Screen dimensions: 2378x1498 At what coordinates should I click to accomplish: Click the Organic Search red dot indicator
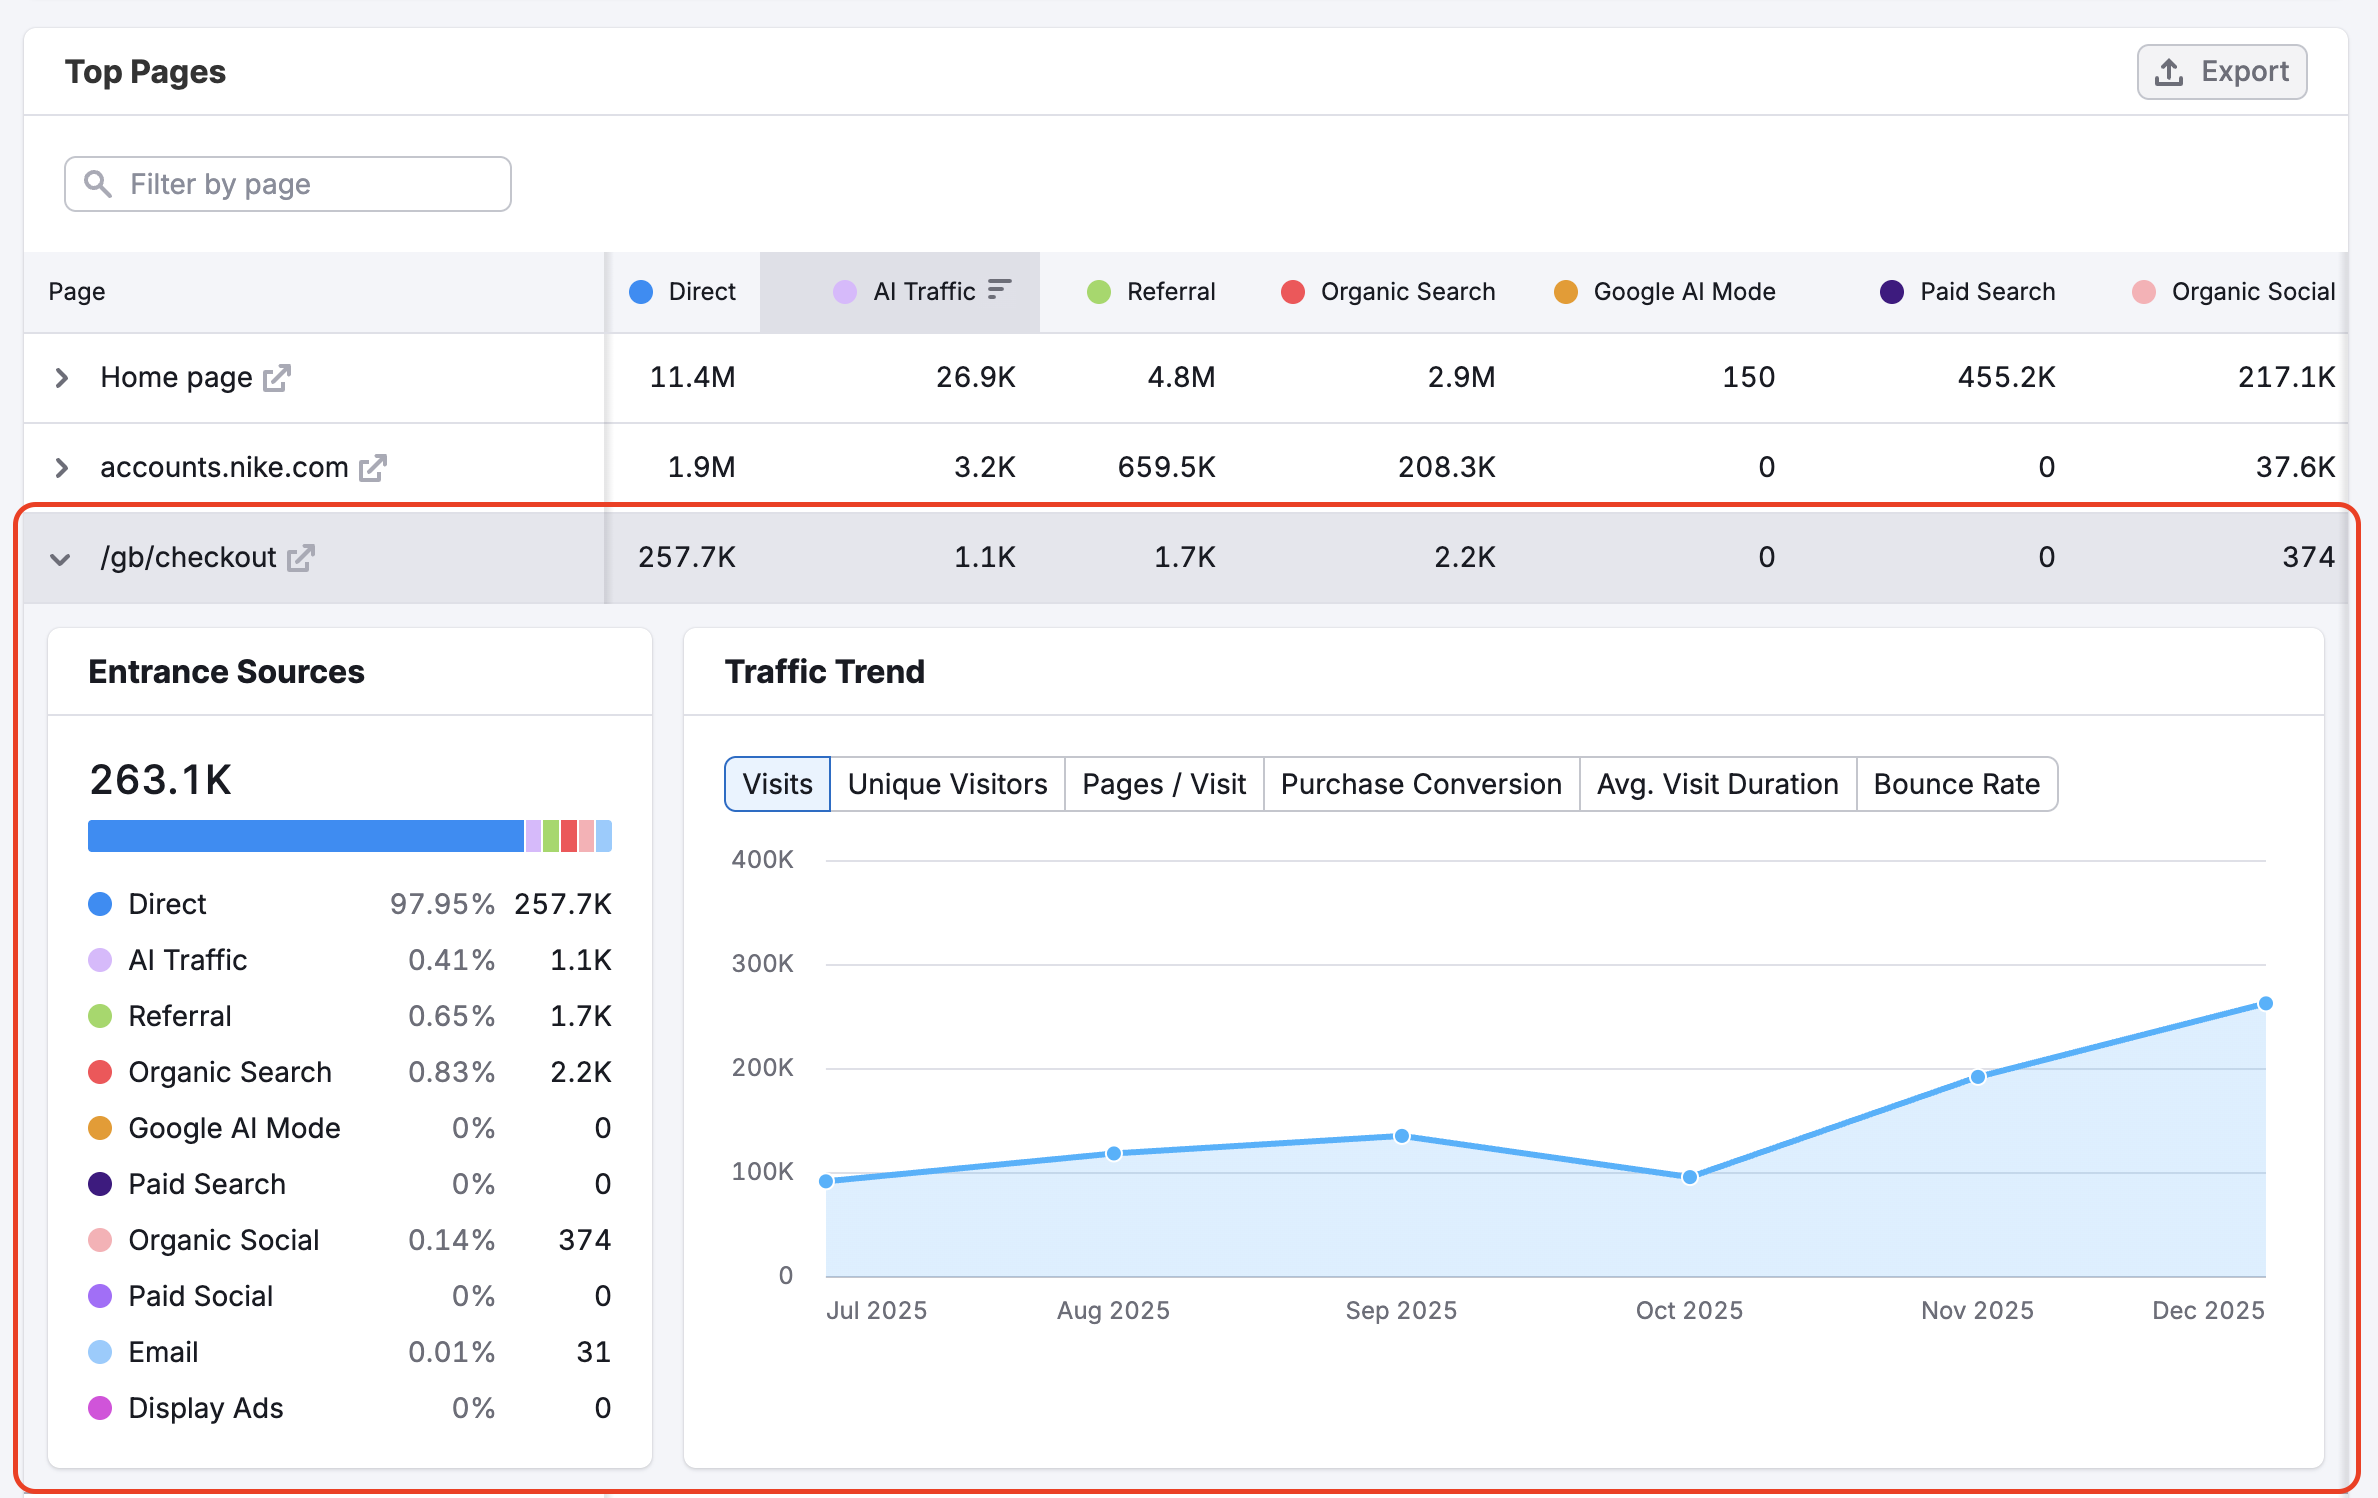click(x=1292, y=291)
